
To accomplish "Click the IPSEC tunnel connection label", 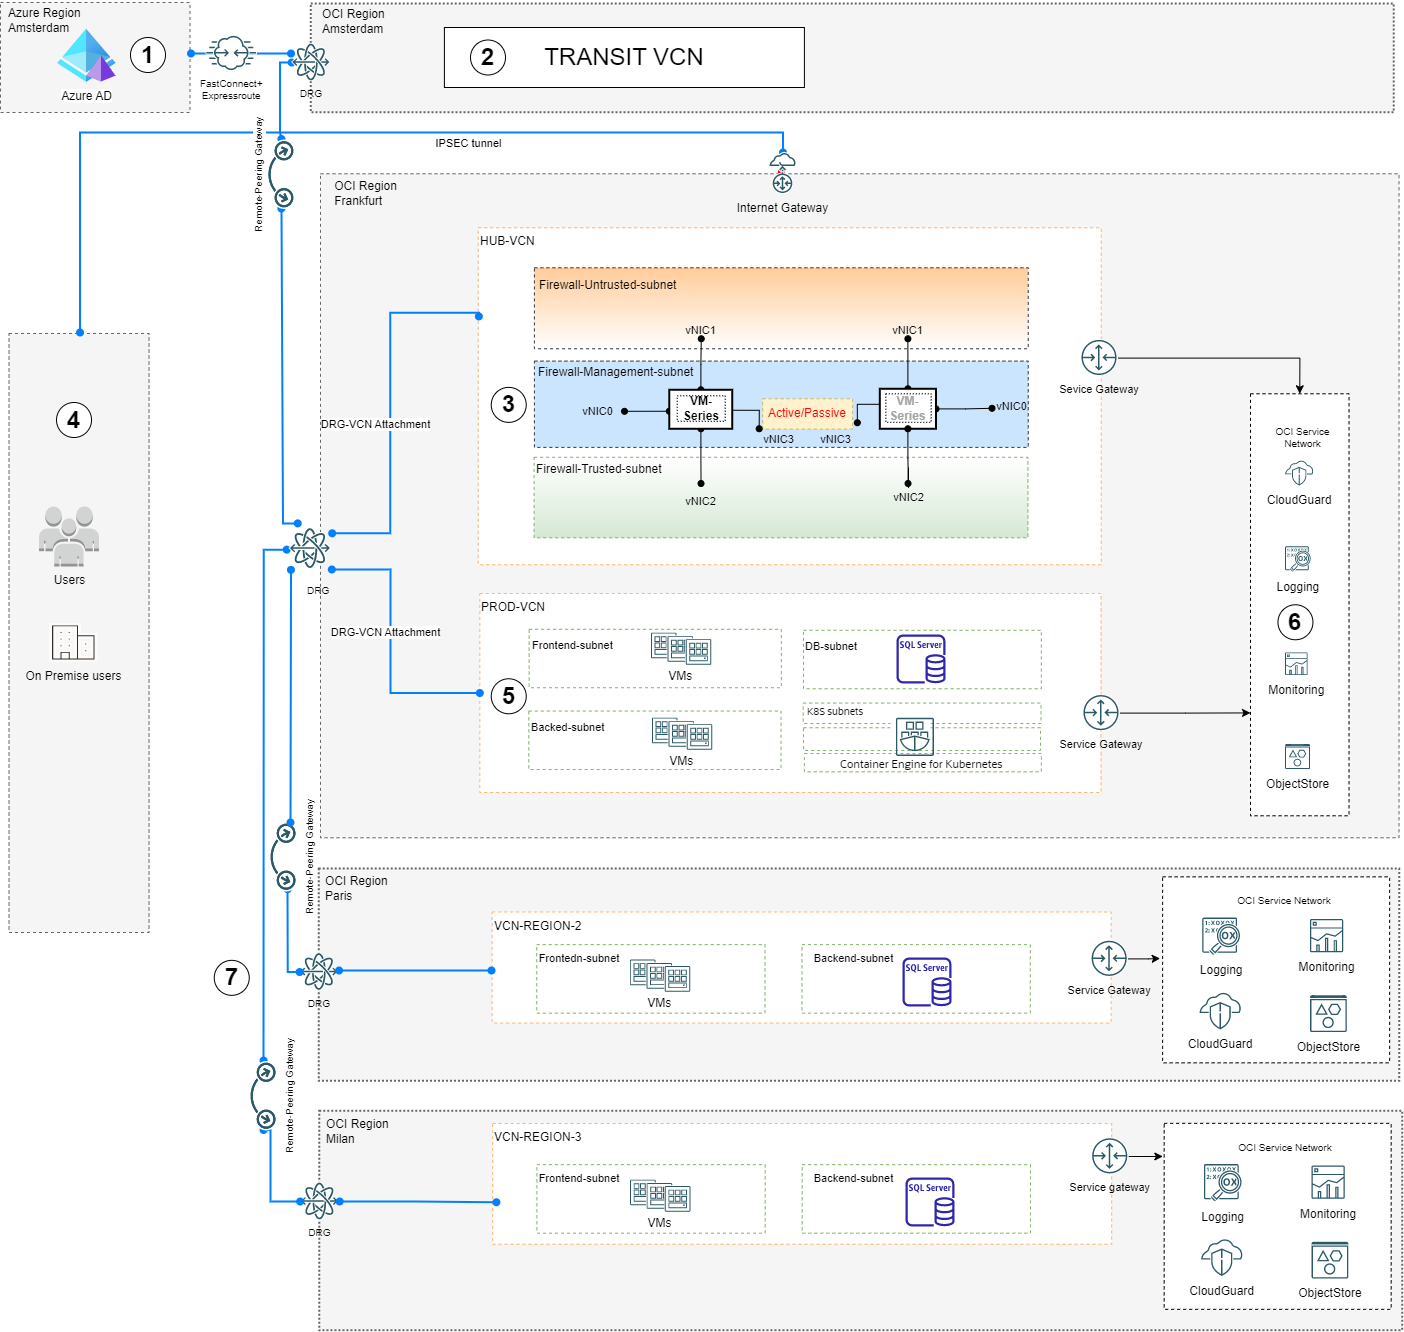I will 468,143.
